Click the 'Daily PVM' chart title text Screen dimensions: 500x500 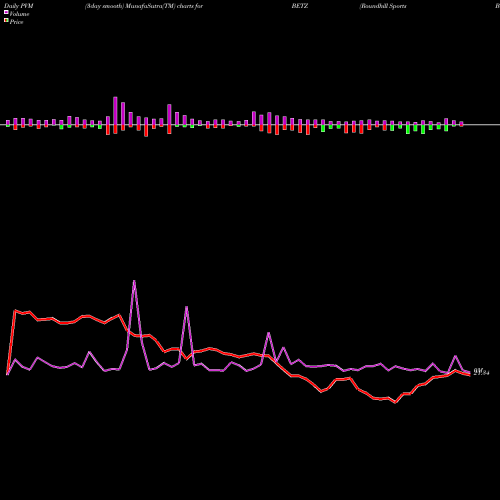click(x=19, y=6)
